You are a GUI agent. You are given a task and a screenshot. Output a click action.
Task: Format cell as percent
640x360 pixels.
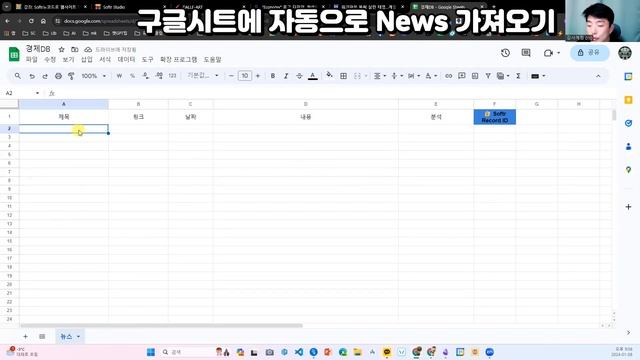click(132, 76)
